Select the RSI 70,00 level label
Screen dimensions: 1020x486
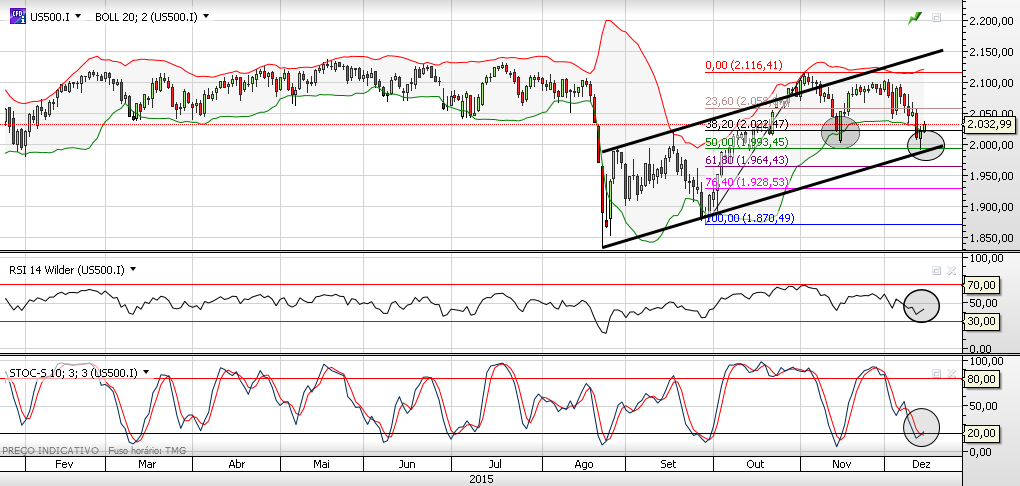[x=984, y=285]
